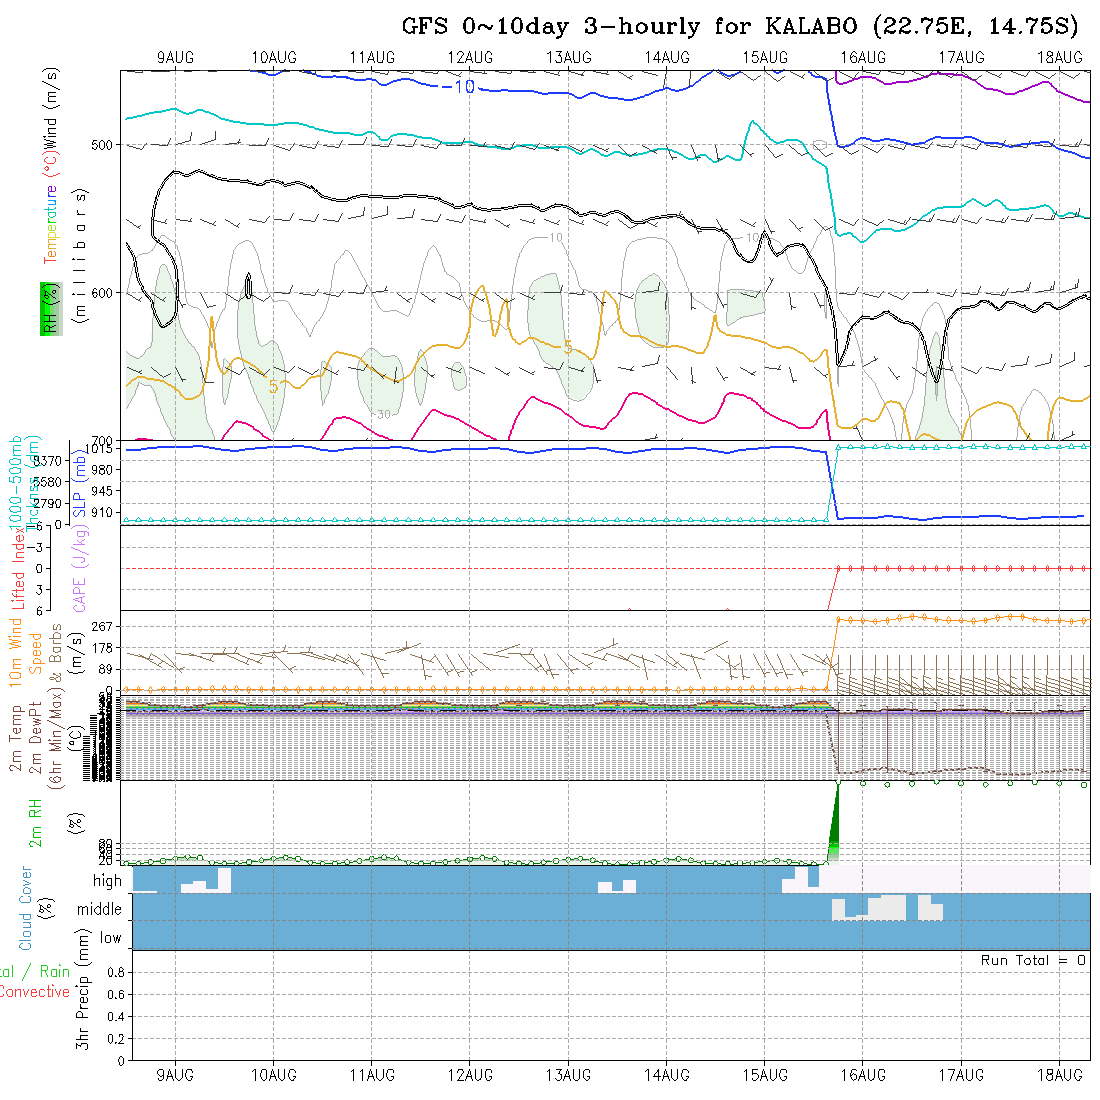Click the green 'RH (%)' legend label

51,309
